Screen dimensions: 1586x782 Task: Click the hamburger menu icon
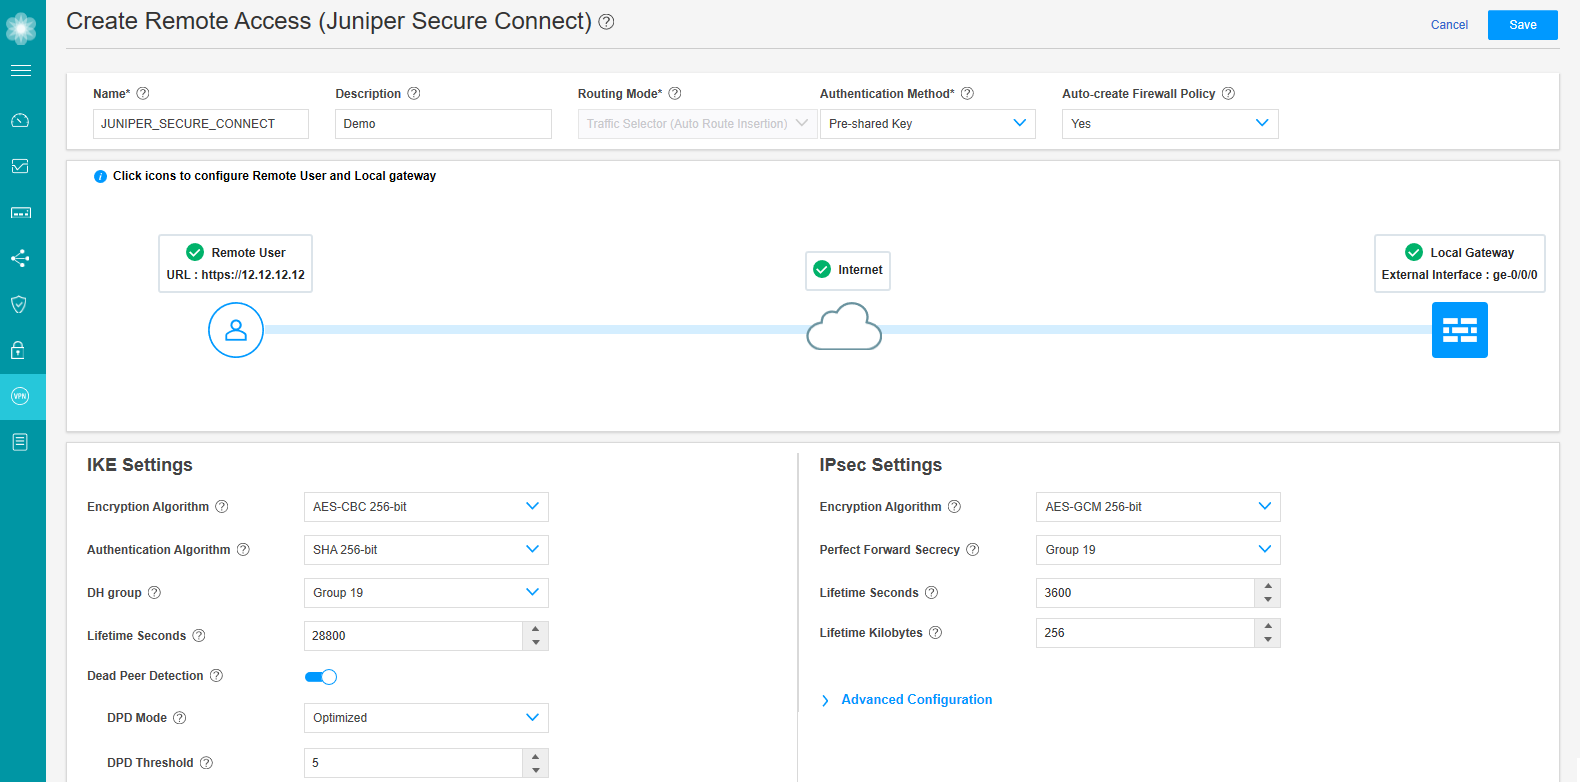20,70
